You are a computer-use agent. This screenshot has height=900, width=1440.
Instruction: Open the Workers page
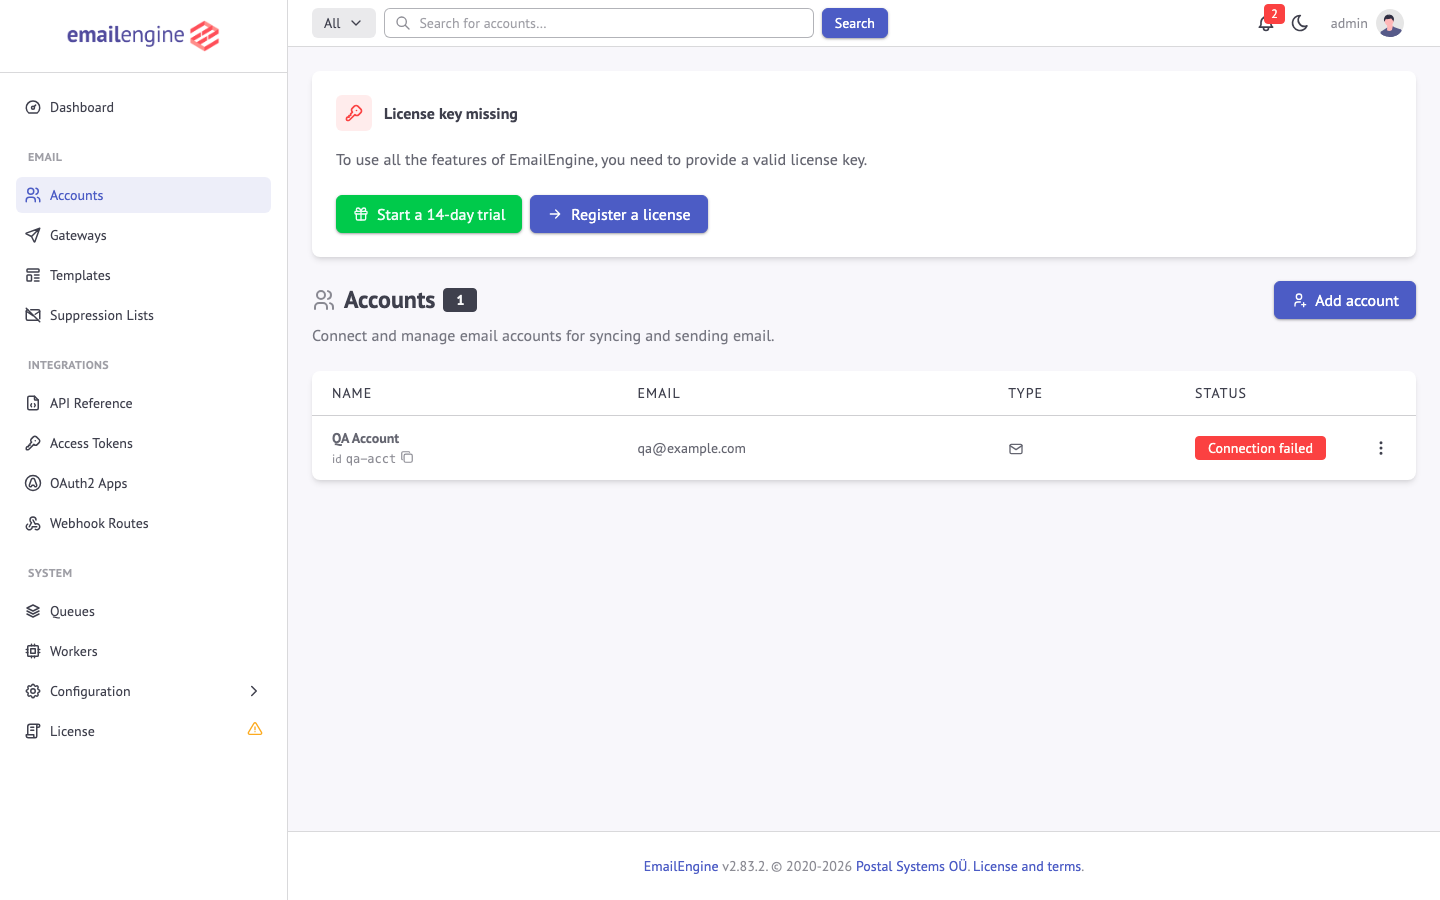tap(143, 651)
